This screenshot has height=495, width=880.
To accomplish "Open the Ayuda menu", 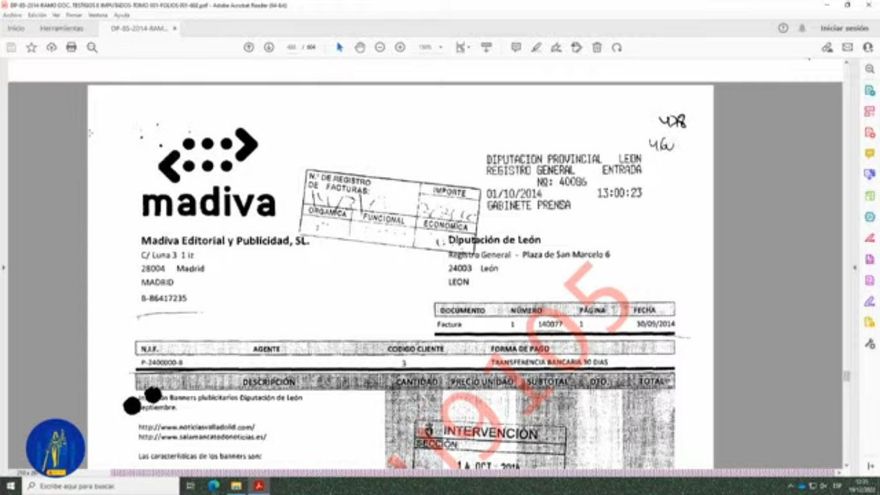I will click(x=121, y=15).
